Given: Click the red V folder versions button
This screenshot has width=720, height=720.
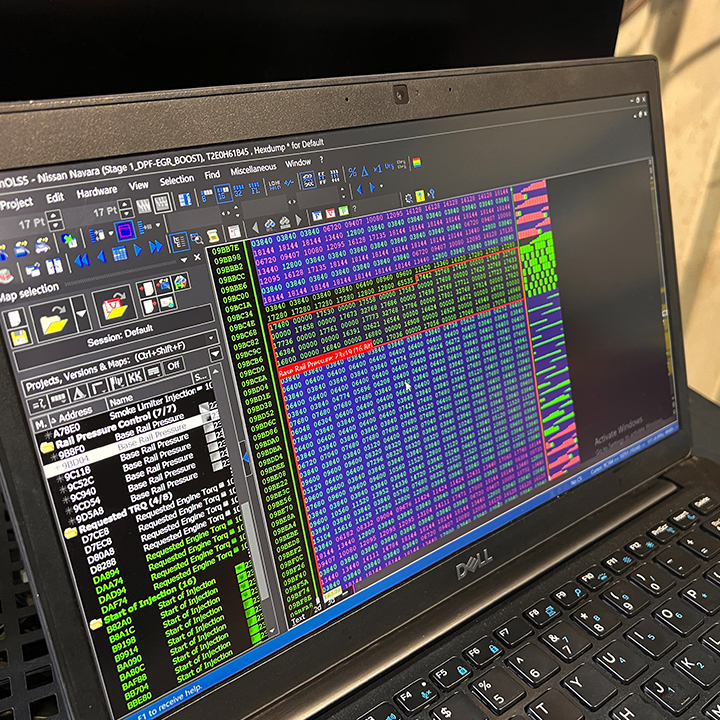Looking at the screenshot, I should coord(114,307).
